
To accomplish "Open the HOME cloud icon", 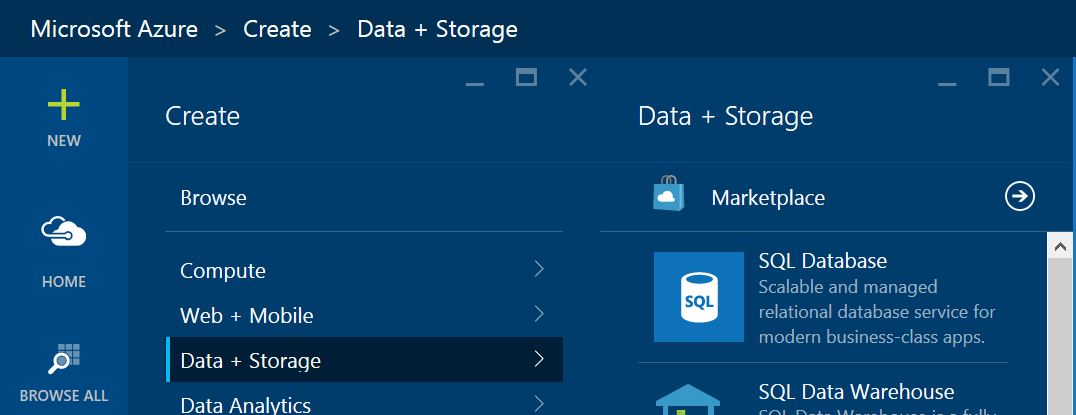I will [x=64, y=231].
